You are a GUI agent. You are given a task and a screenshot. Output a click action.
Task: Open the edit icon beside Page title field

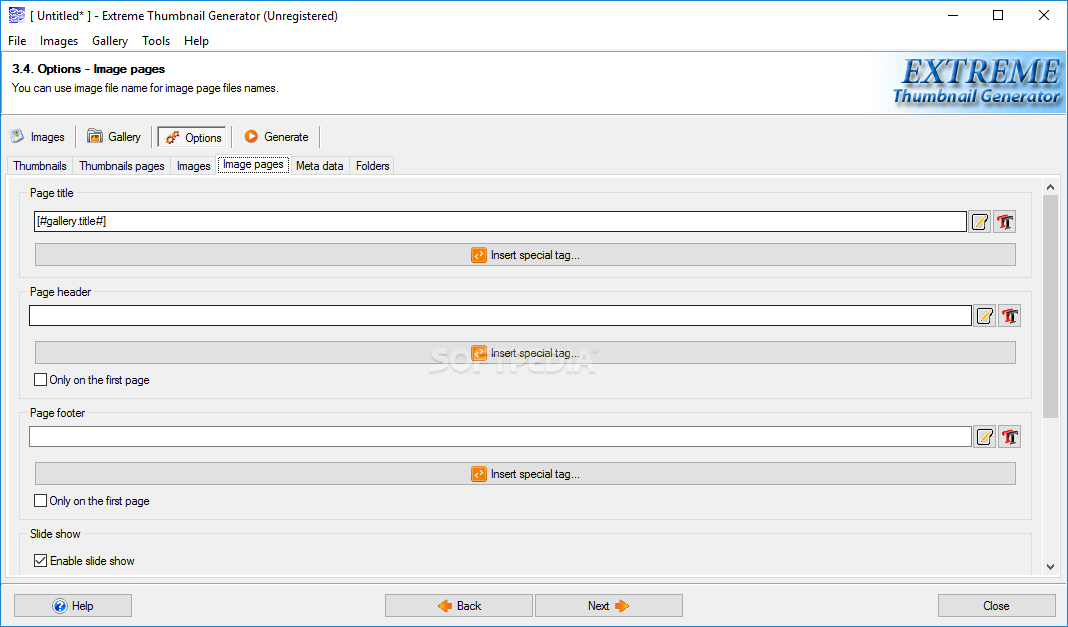[x=979, y=222]
